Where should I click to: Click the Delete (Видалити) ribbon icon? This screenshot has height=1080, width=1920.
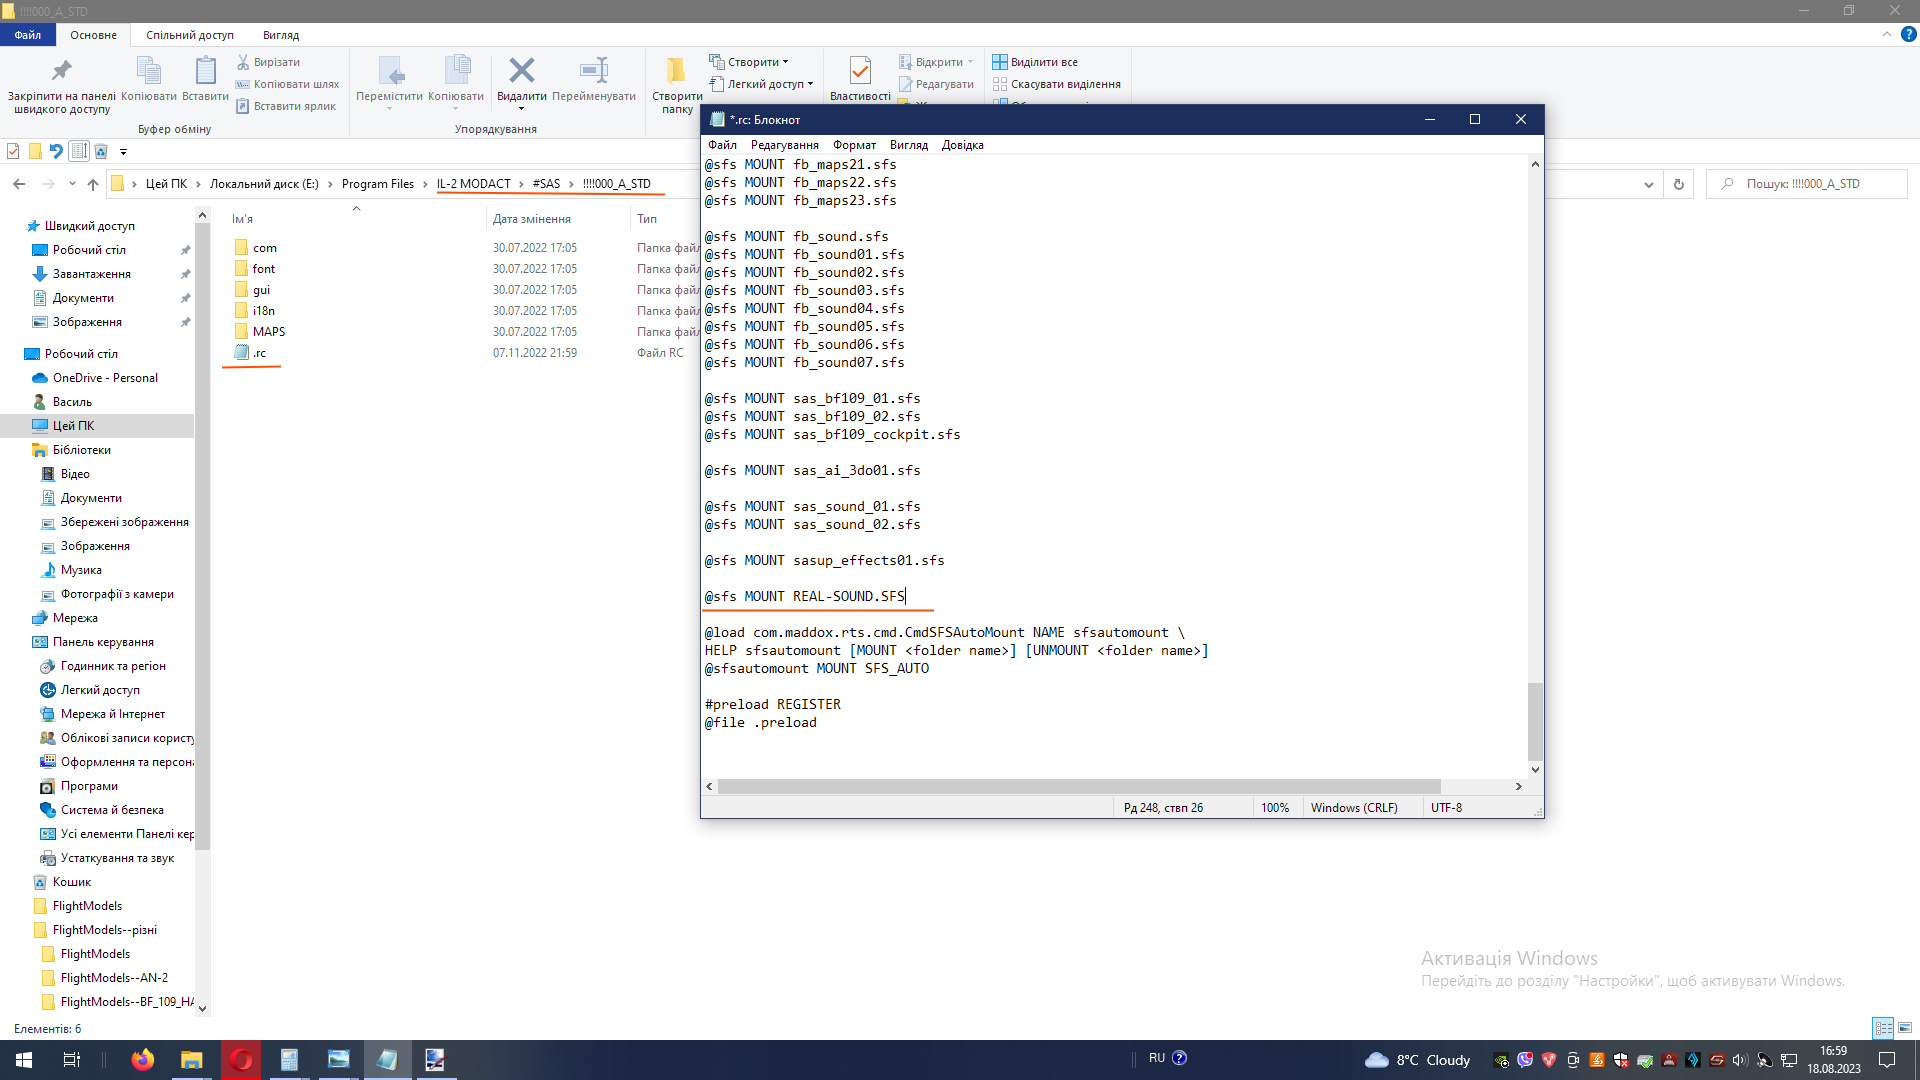pos(521,71)
